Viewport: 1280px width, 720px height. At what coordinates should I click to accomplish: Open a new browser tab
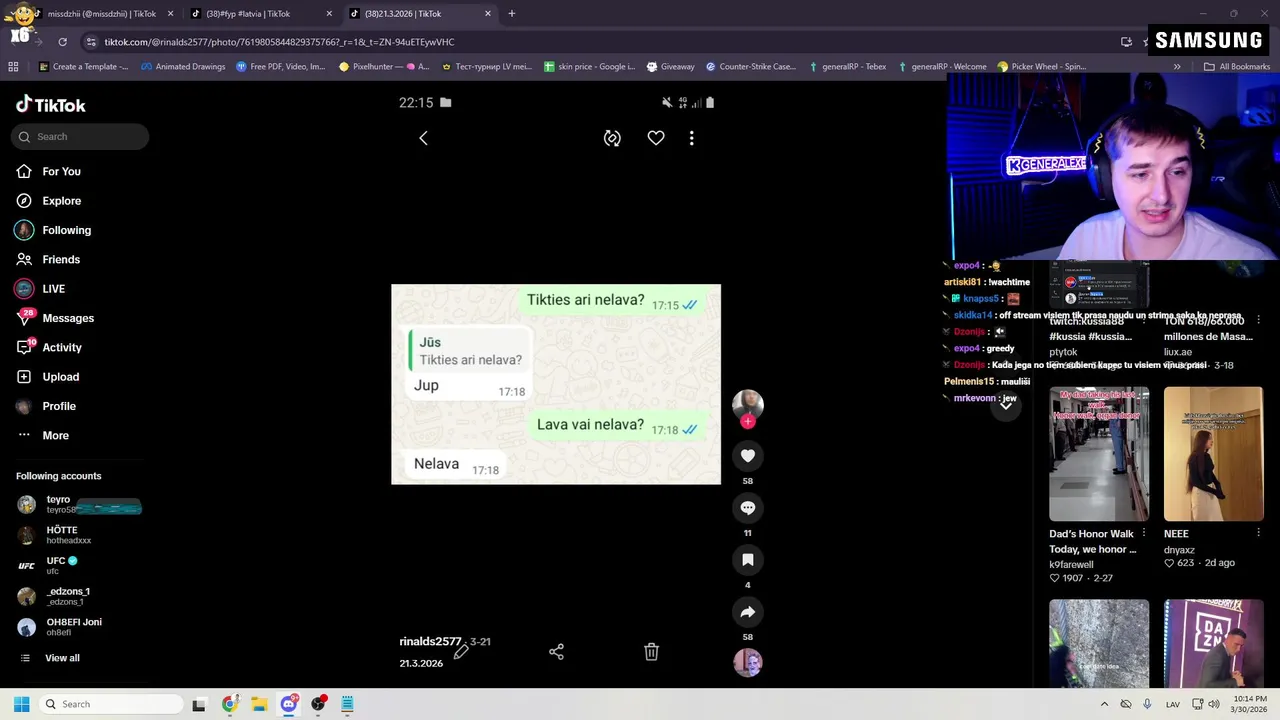[x=512, y=14]
